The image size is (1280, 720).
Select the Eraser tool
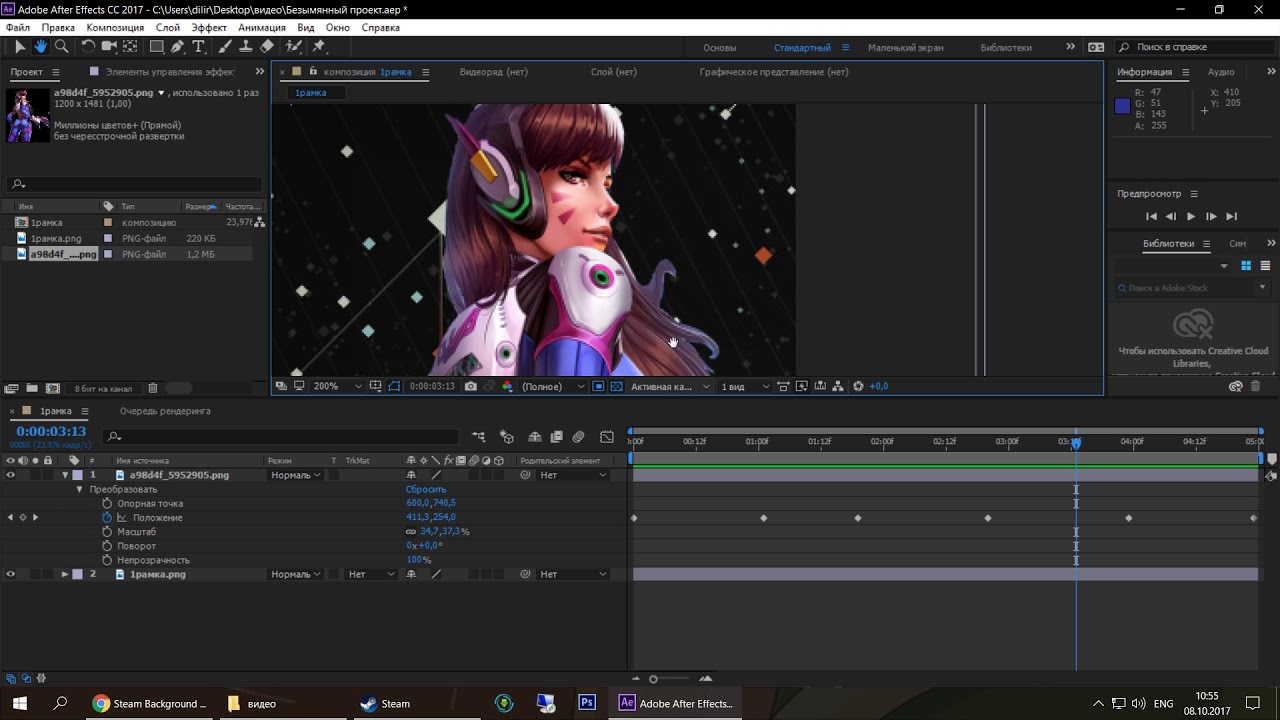click(267, 46)
